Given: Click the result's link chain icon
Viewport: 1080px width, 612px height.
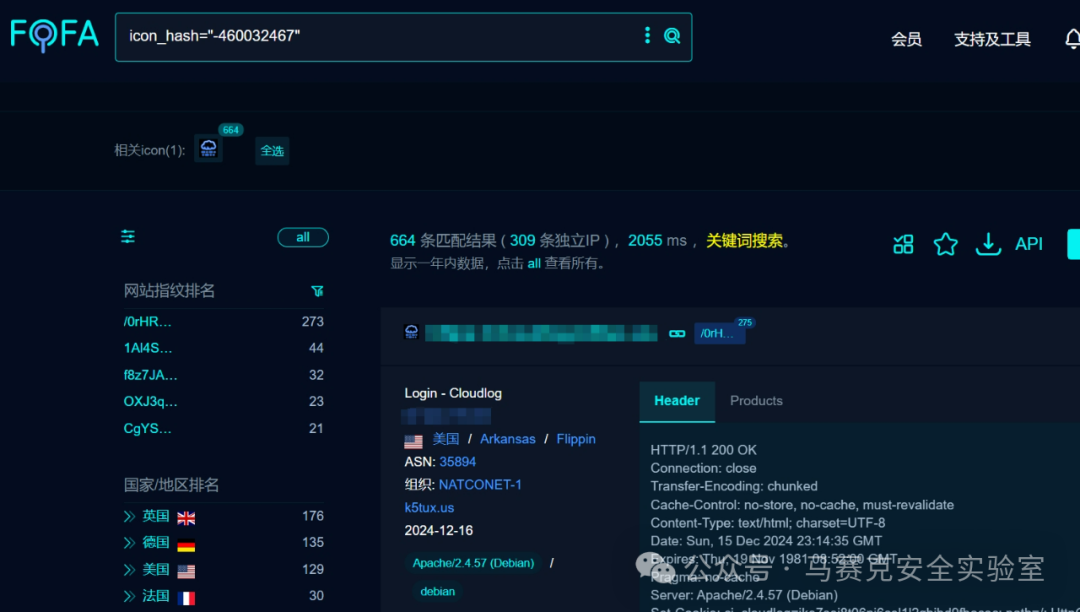Looking at the screenshot, I should [x=677, y=334].
